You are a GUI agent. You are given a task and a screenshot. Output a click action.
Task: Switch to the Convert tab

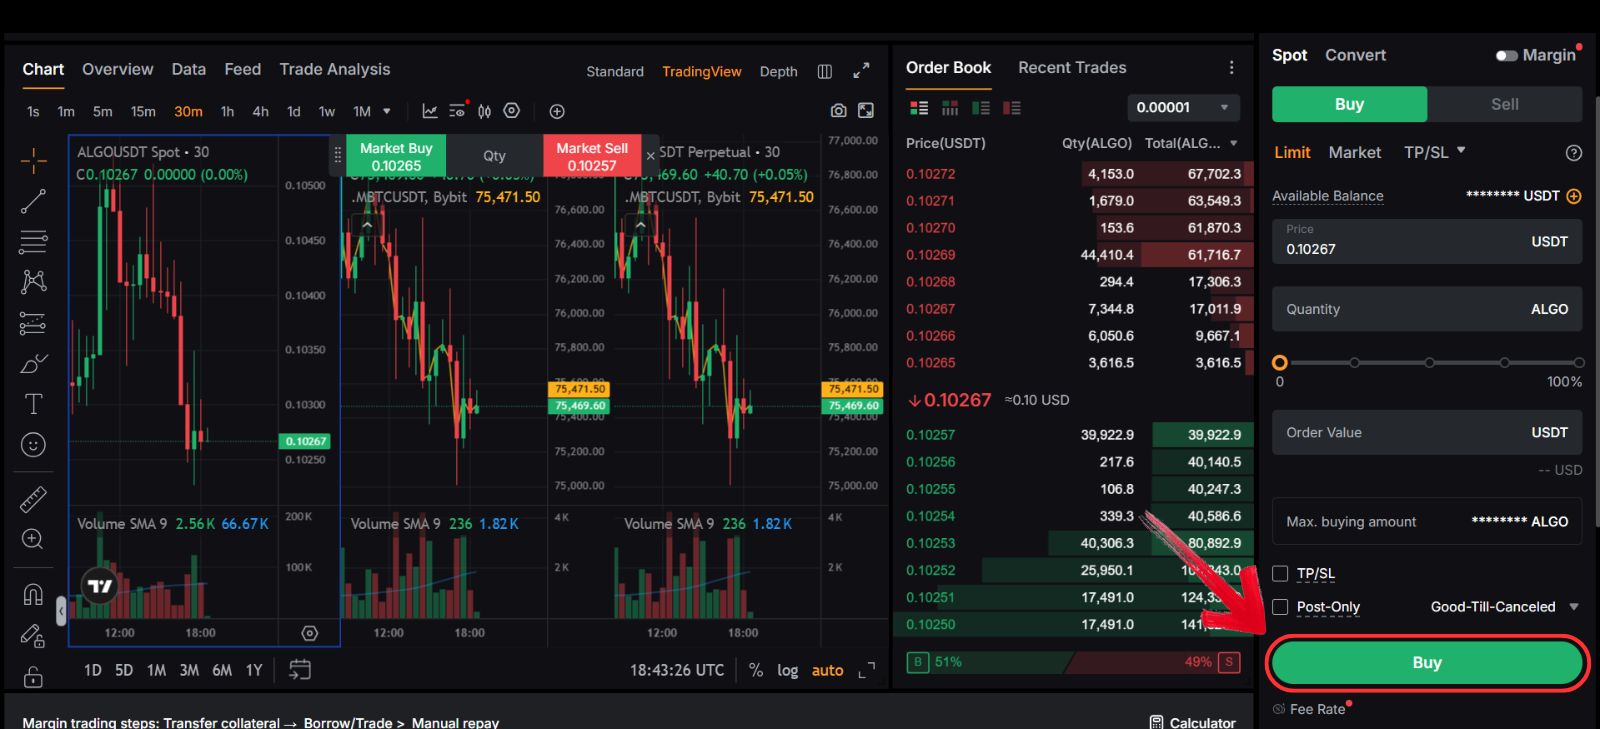coord(1355,55)
